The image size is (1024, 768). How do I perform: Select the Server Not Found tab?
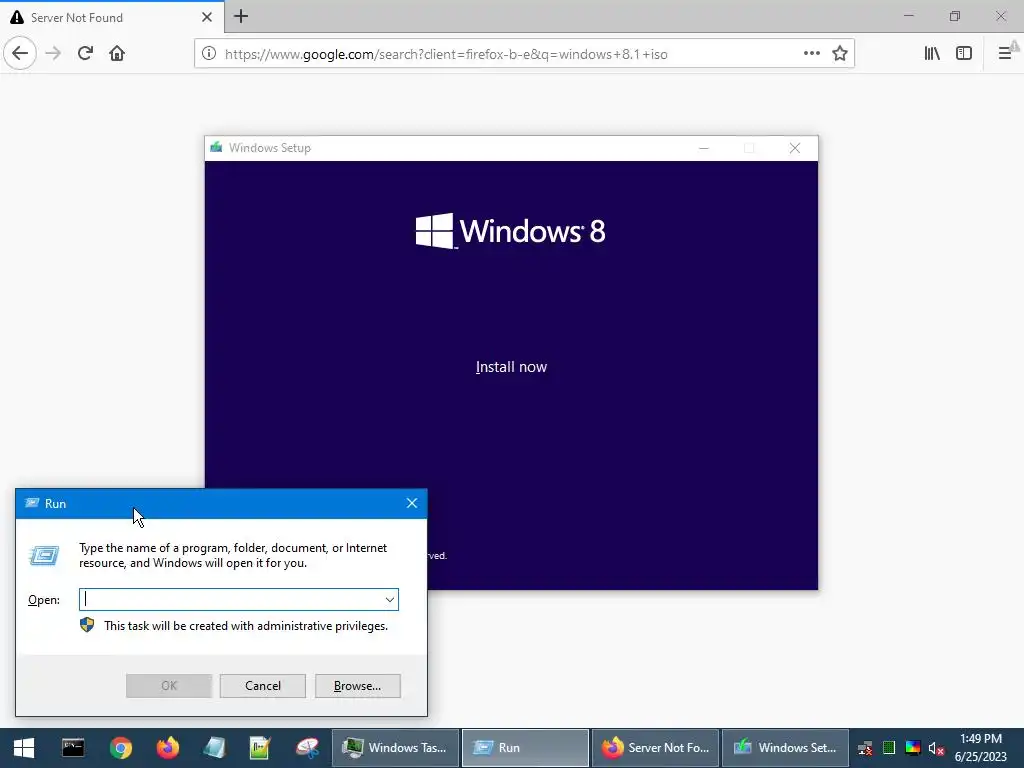[x=112, y=17]
